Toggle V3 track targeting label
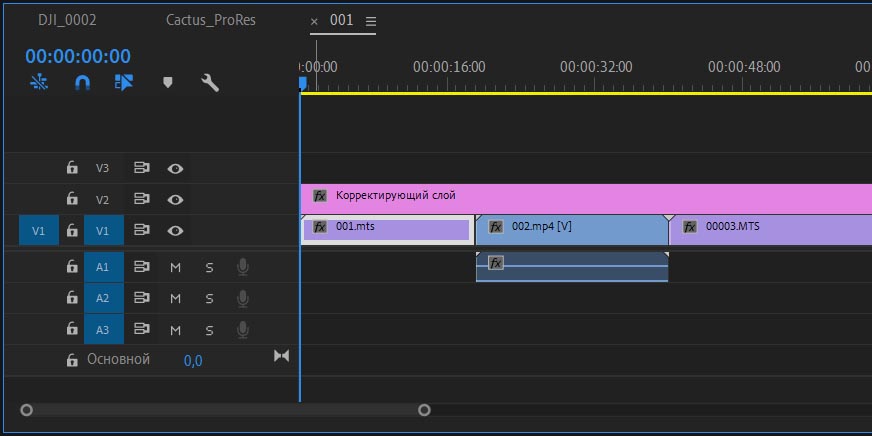The height and width of the screenshot is (436, 872). [x=102, y=168]
